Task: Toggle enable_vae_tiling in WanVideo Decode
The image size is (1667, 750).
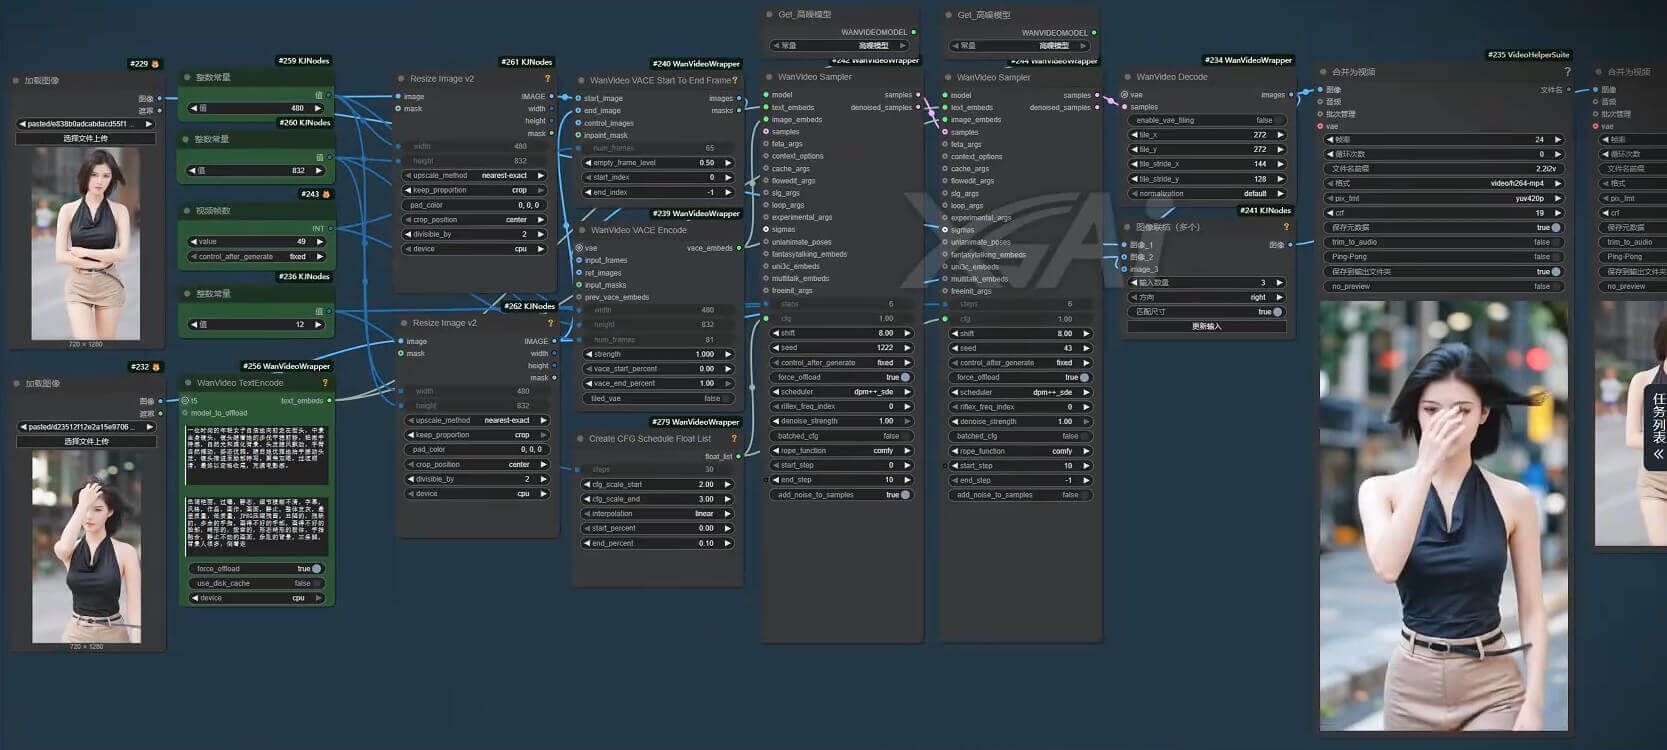Action: click(1206, 120)
